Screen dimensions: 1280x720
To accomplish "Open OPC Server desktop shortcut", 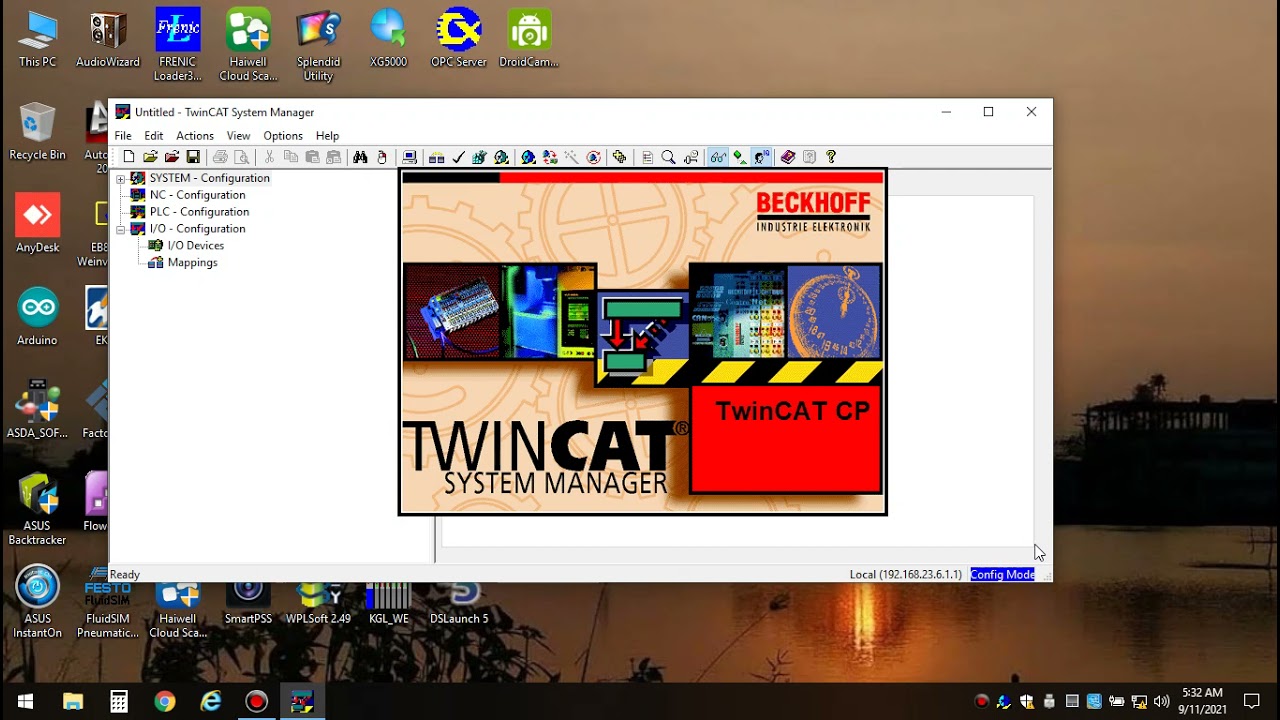I will point(458,40).
